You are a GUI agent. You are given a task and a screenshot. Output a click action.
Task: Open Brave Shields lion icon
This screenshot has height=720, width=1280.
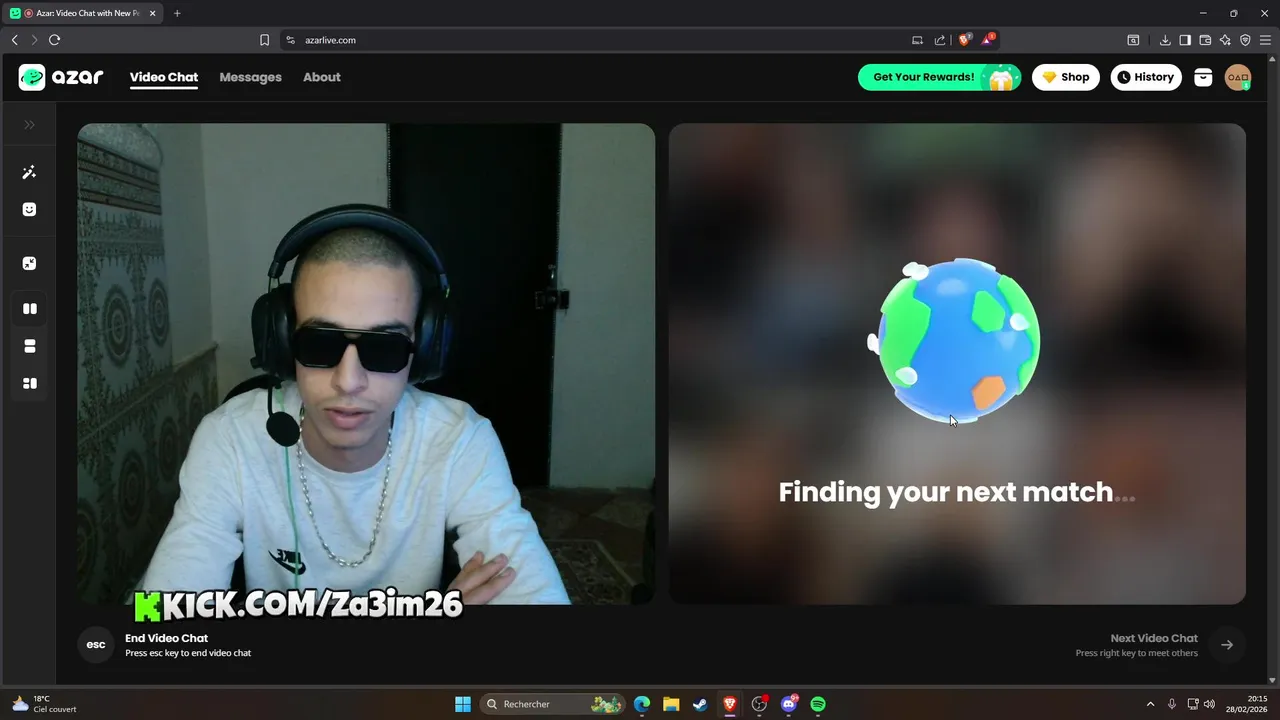(965, 40)
